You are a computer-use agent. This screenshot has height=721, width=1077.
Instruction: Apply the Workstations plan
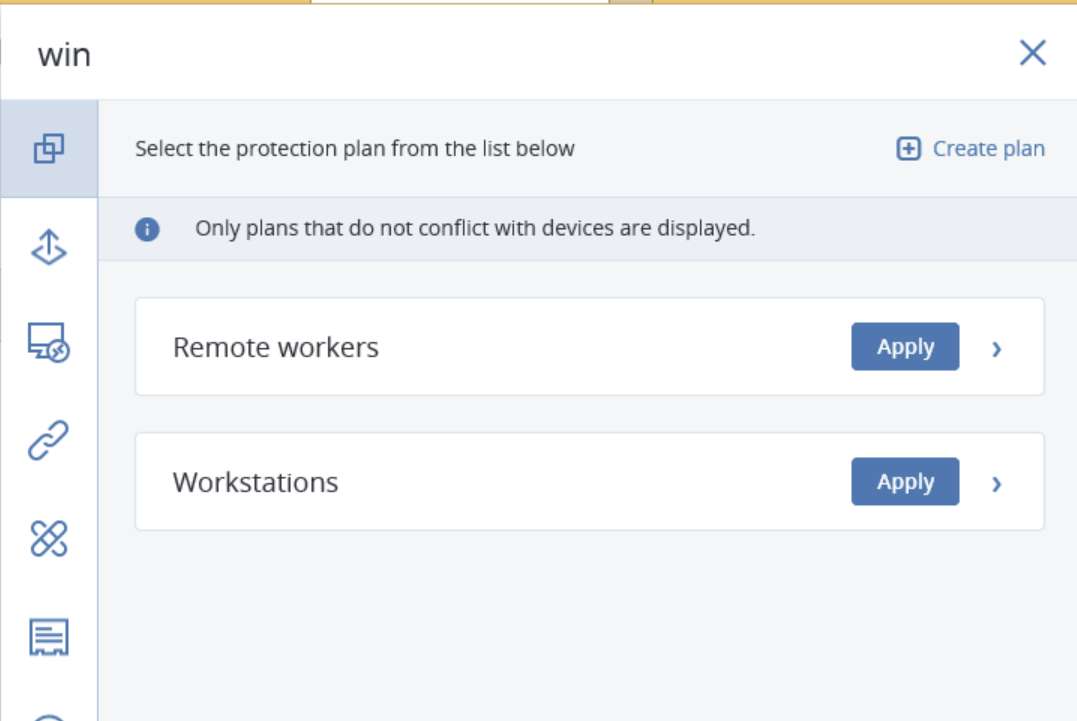(x=905, y=481)
